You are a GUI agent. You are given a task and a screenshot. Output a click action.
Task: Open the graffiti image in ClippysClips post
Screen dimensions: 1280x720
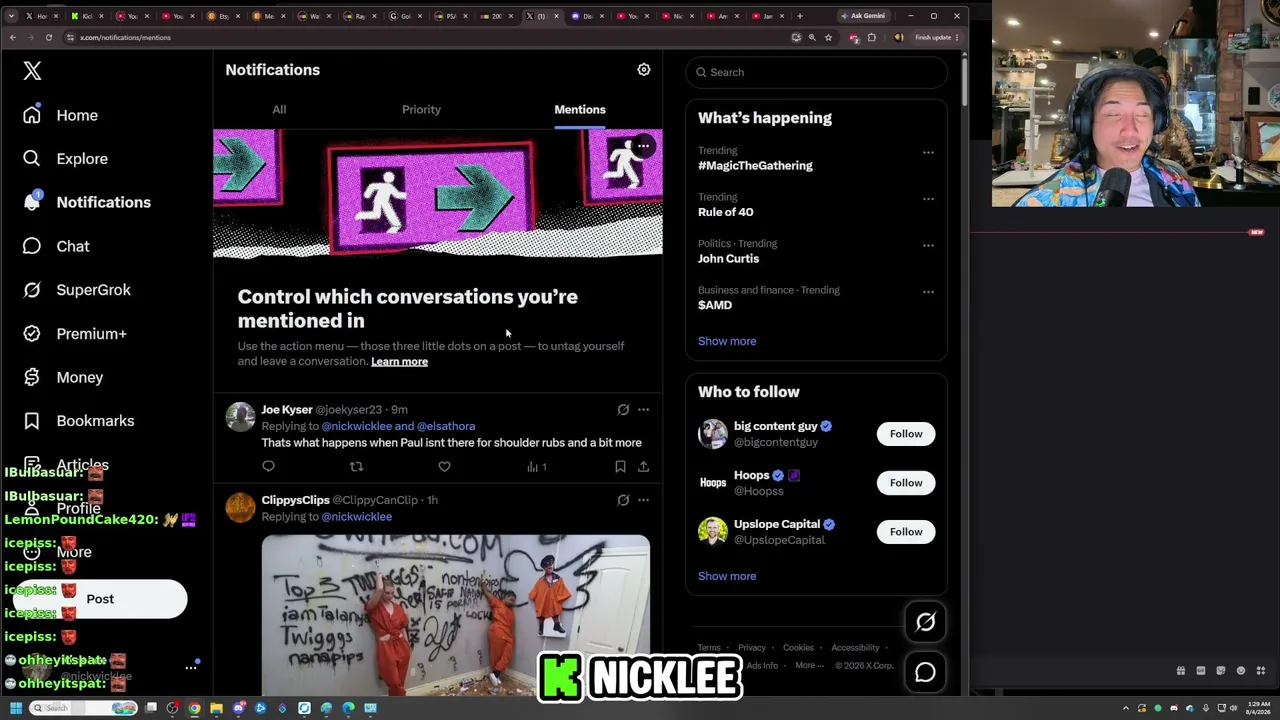456,615
